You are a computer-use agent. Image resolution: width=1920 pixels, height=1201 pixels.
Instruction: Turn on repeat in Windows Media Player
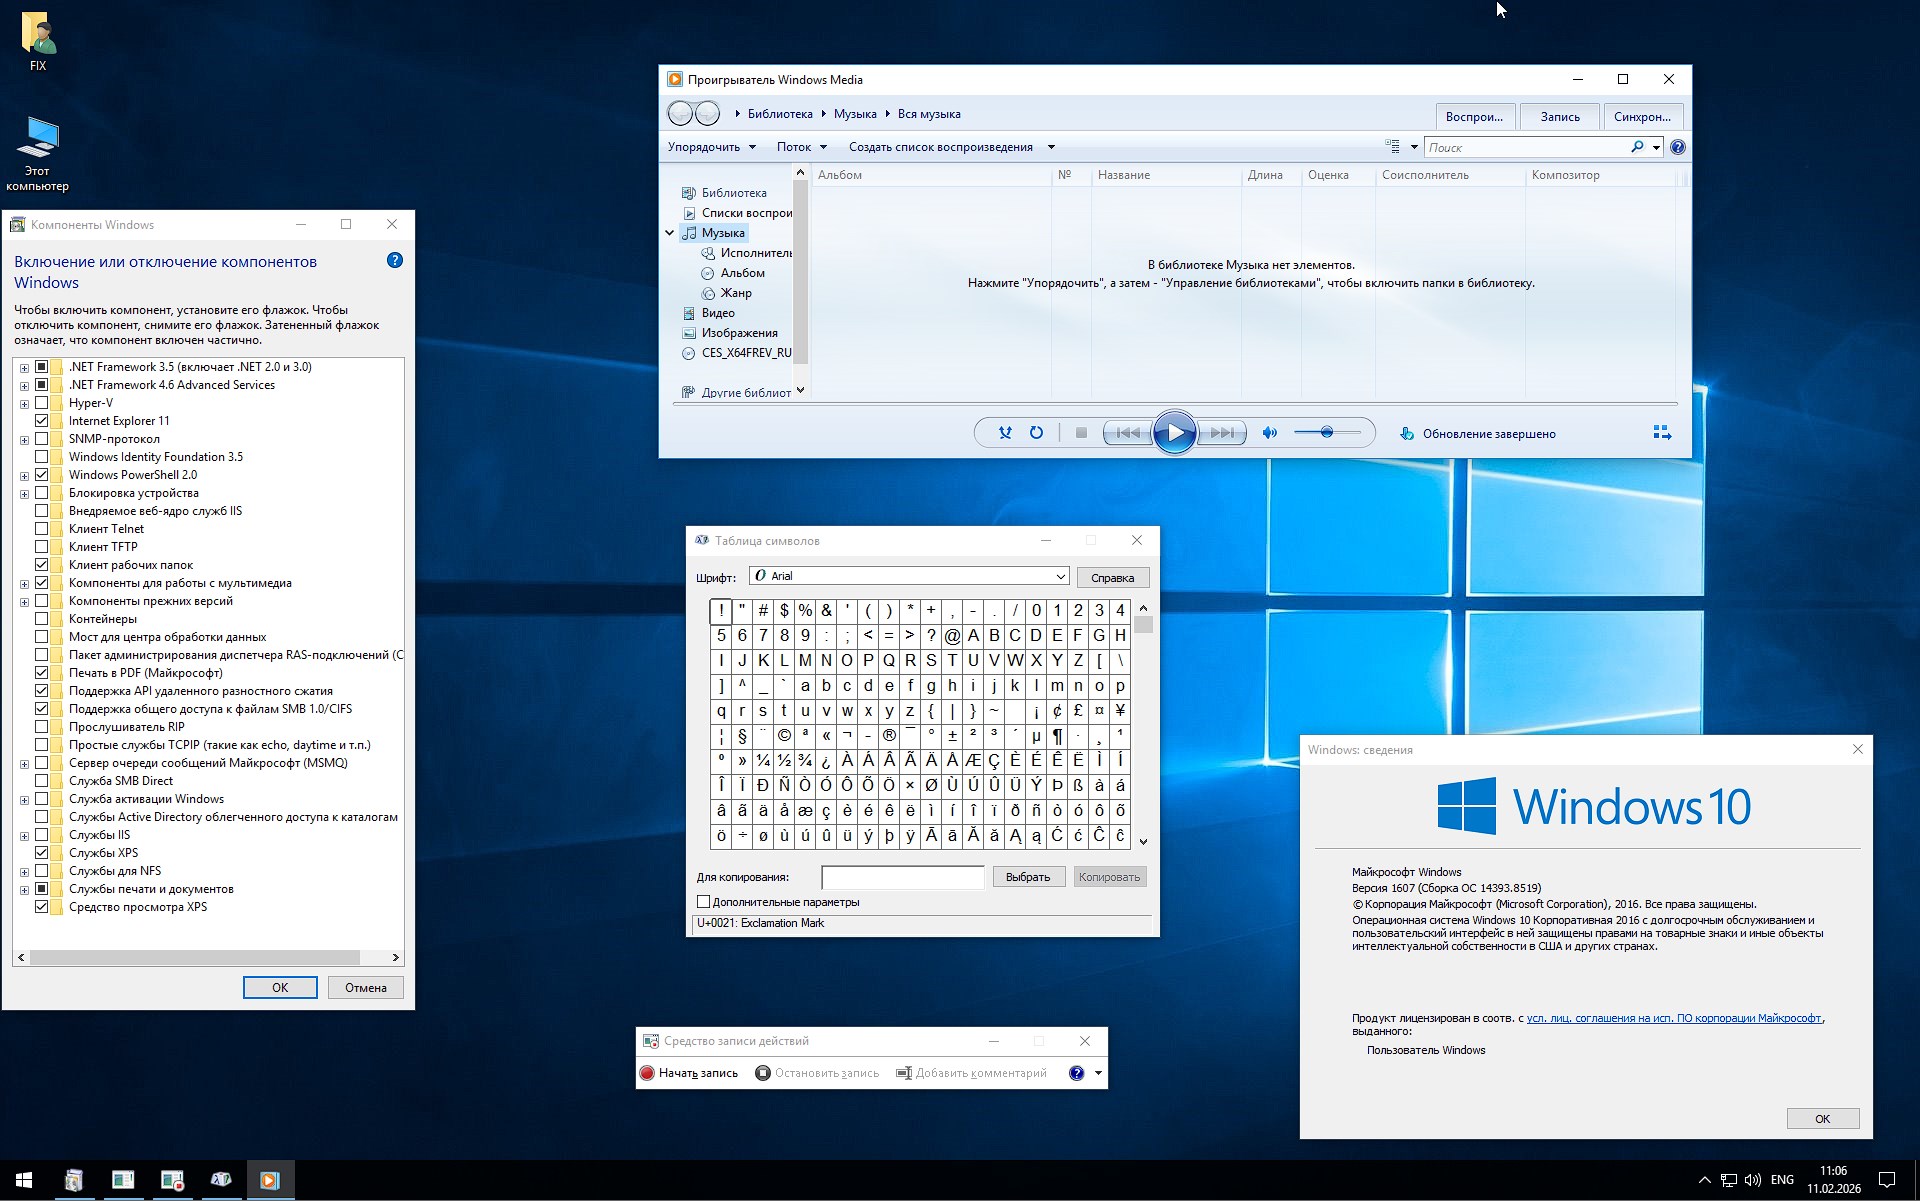click(x=1037, y=432)
